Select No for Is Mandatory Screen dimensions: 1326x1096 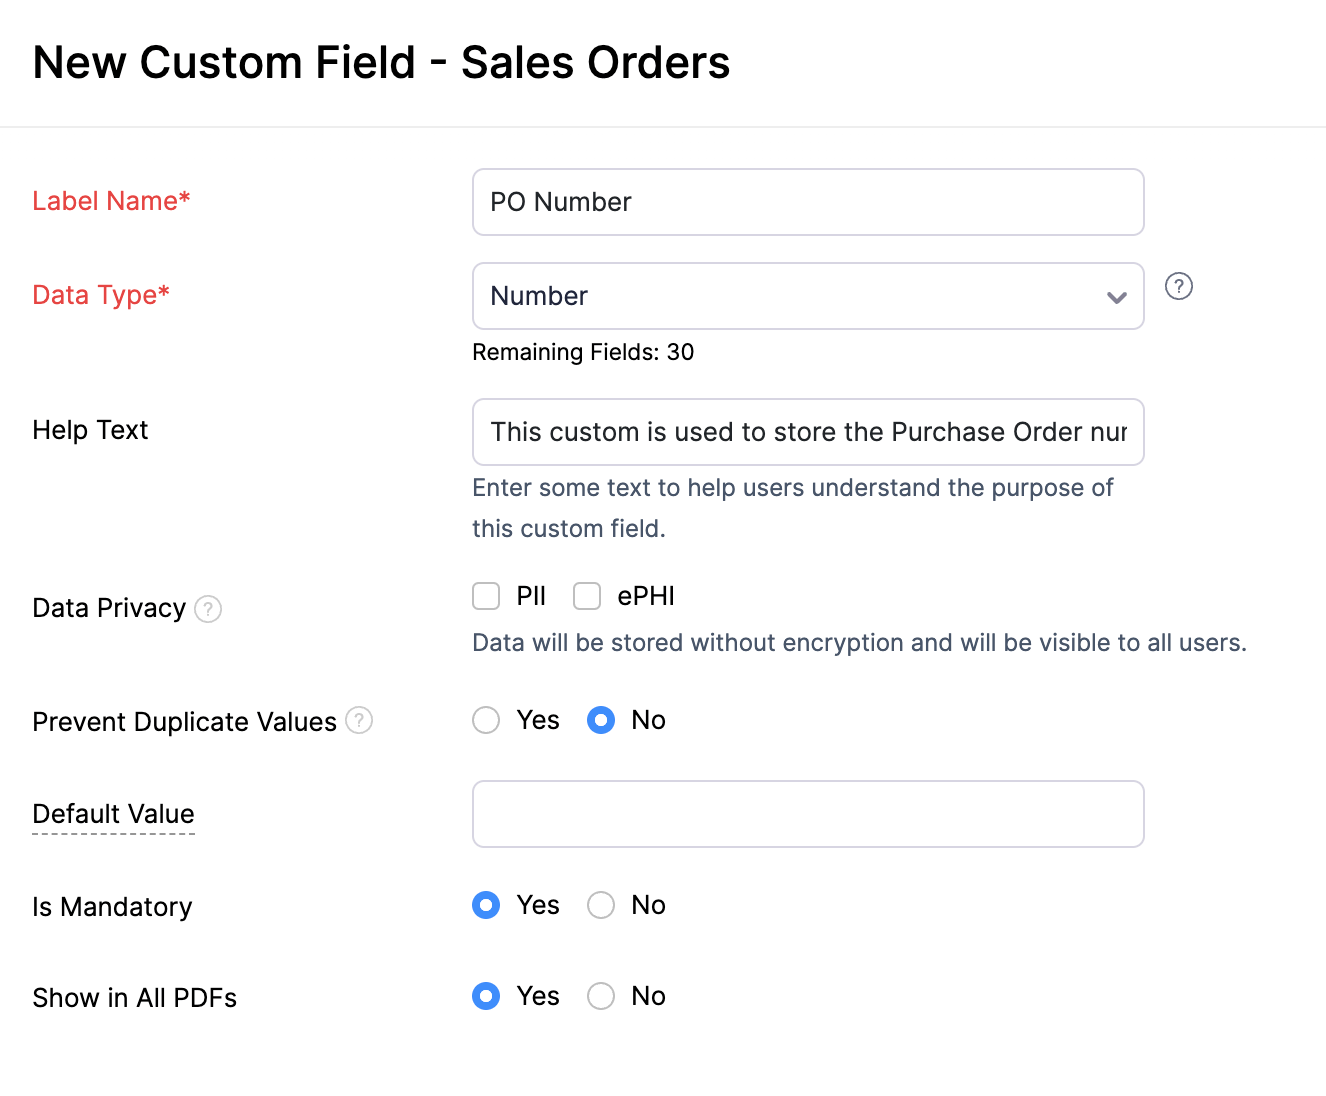tap(601, 905)
